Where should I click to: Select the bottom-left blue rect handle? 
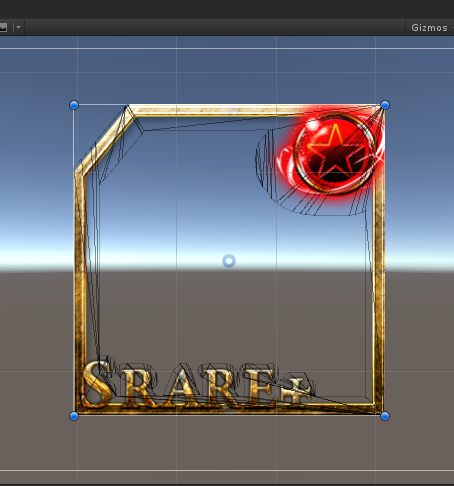(x=74, y=416)
